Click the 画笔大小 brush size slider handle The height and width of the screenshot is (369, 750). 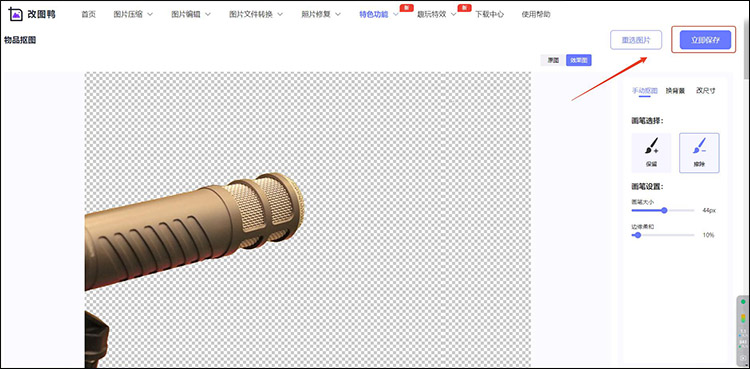664,210
